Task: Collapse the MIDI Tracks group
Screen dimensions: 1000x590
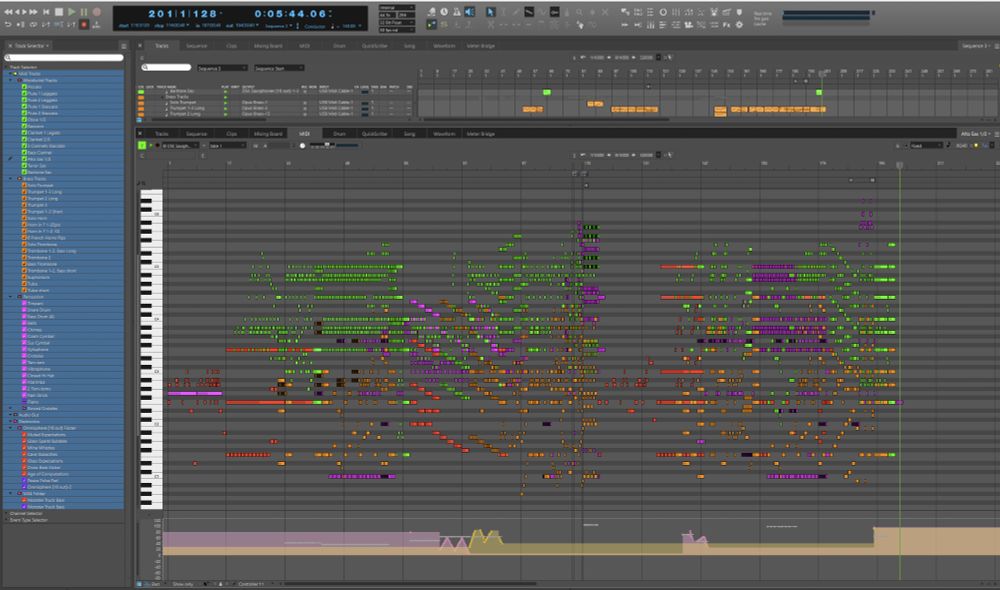Action: [10, 74]
